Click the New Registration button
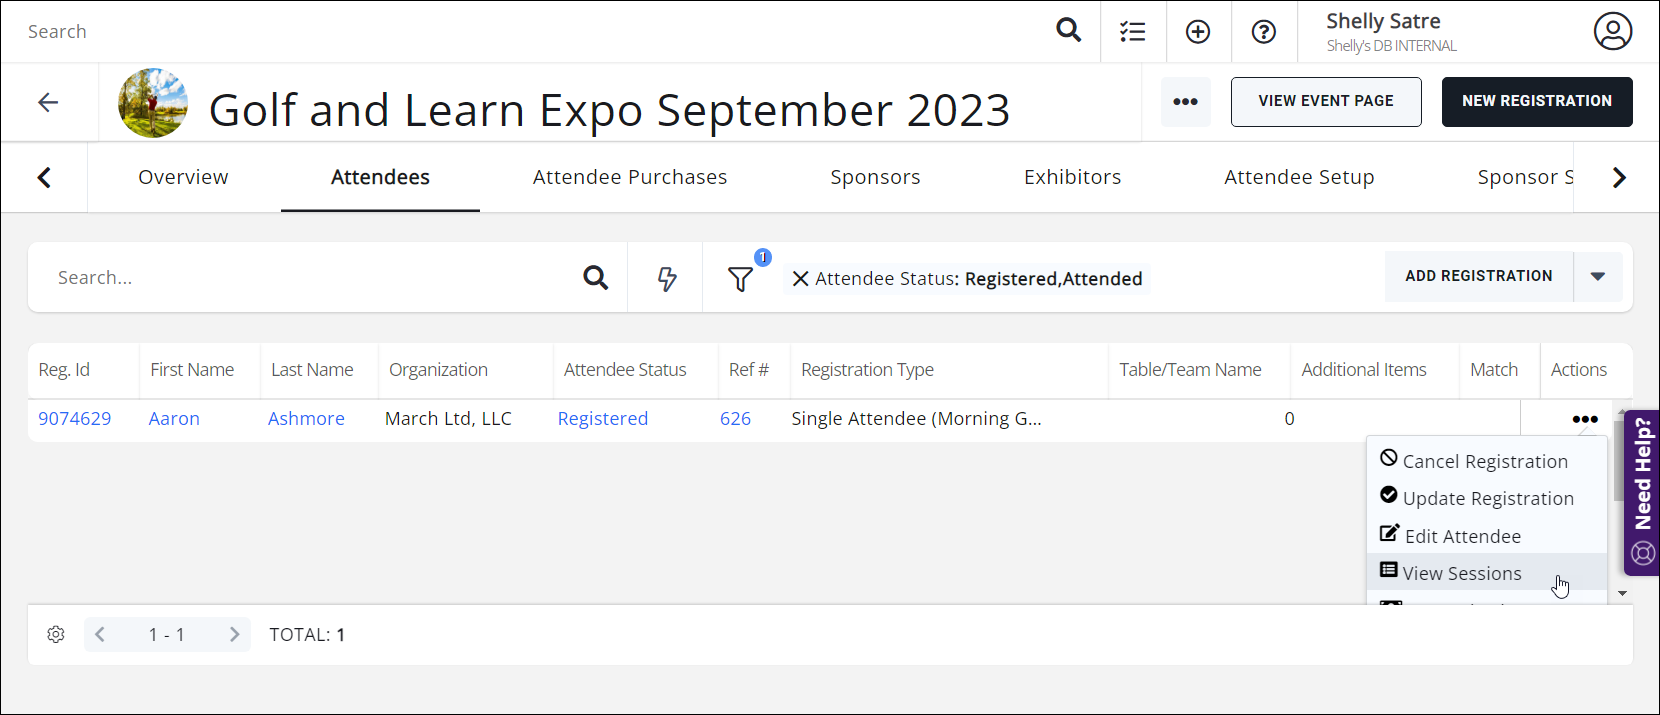The height and width of the screenshot is (715, 1660). (1536, 102)
